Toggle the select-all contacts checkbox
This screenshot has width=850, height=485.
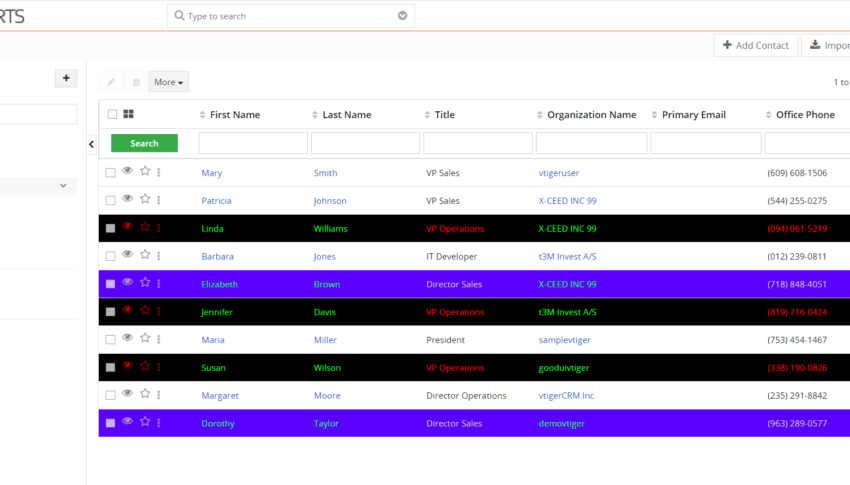[x=112, y=114]
